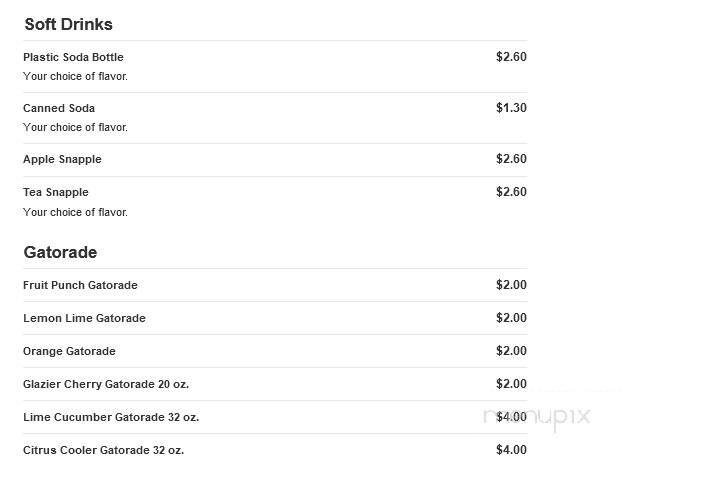This screenshot has width=716, height=499.
Task: Click the Soft Drinks section heading
Action: [x=68, y=24]
